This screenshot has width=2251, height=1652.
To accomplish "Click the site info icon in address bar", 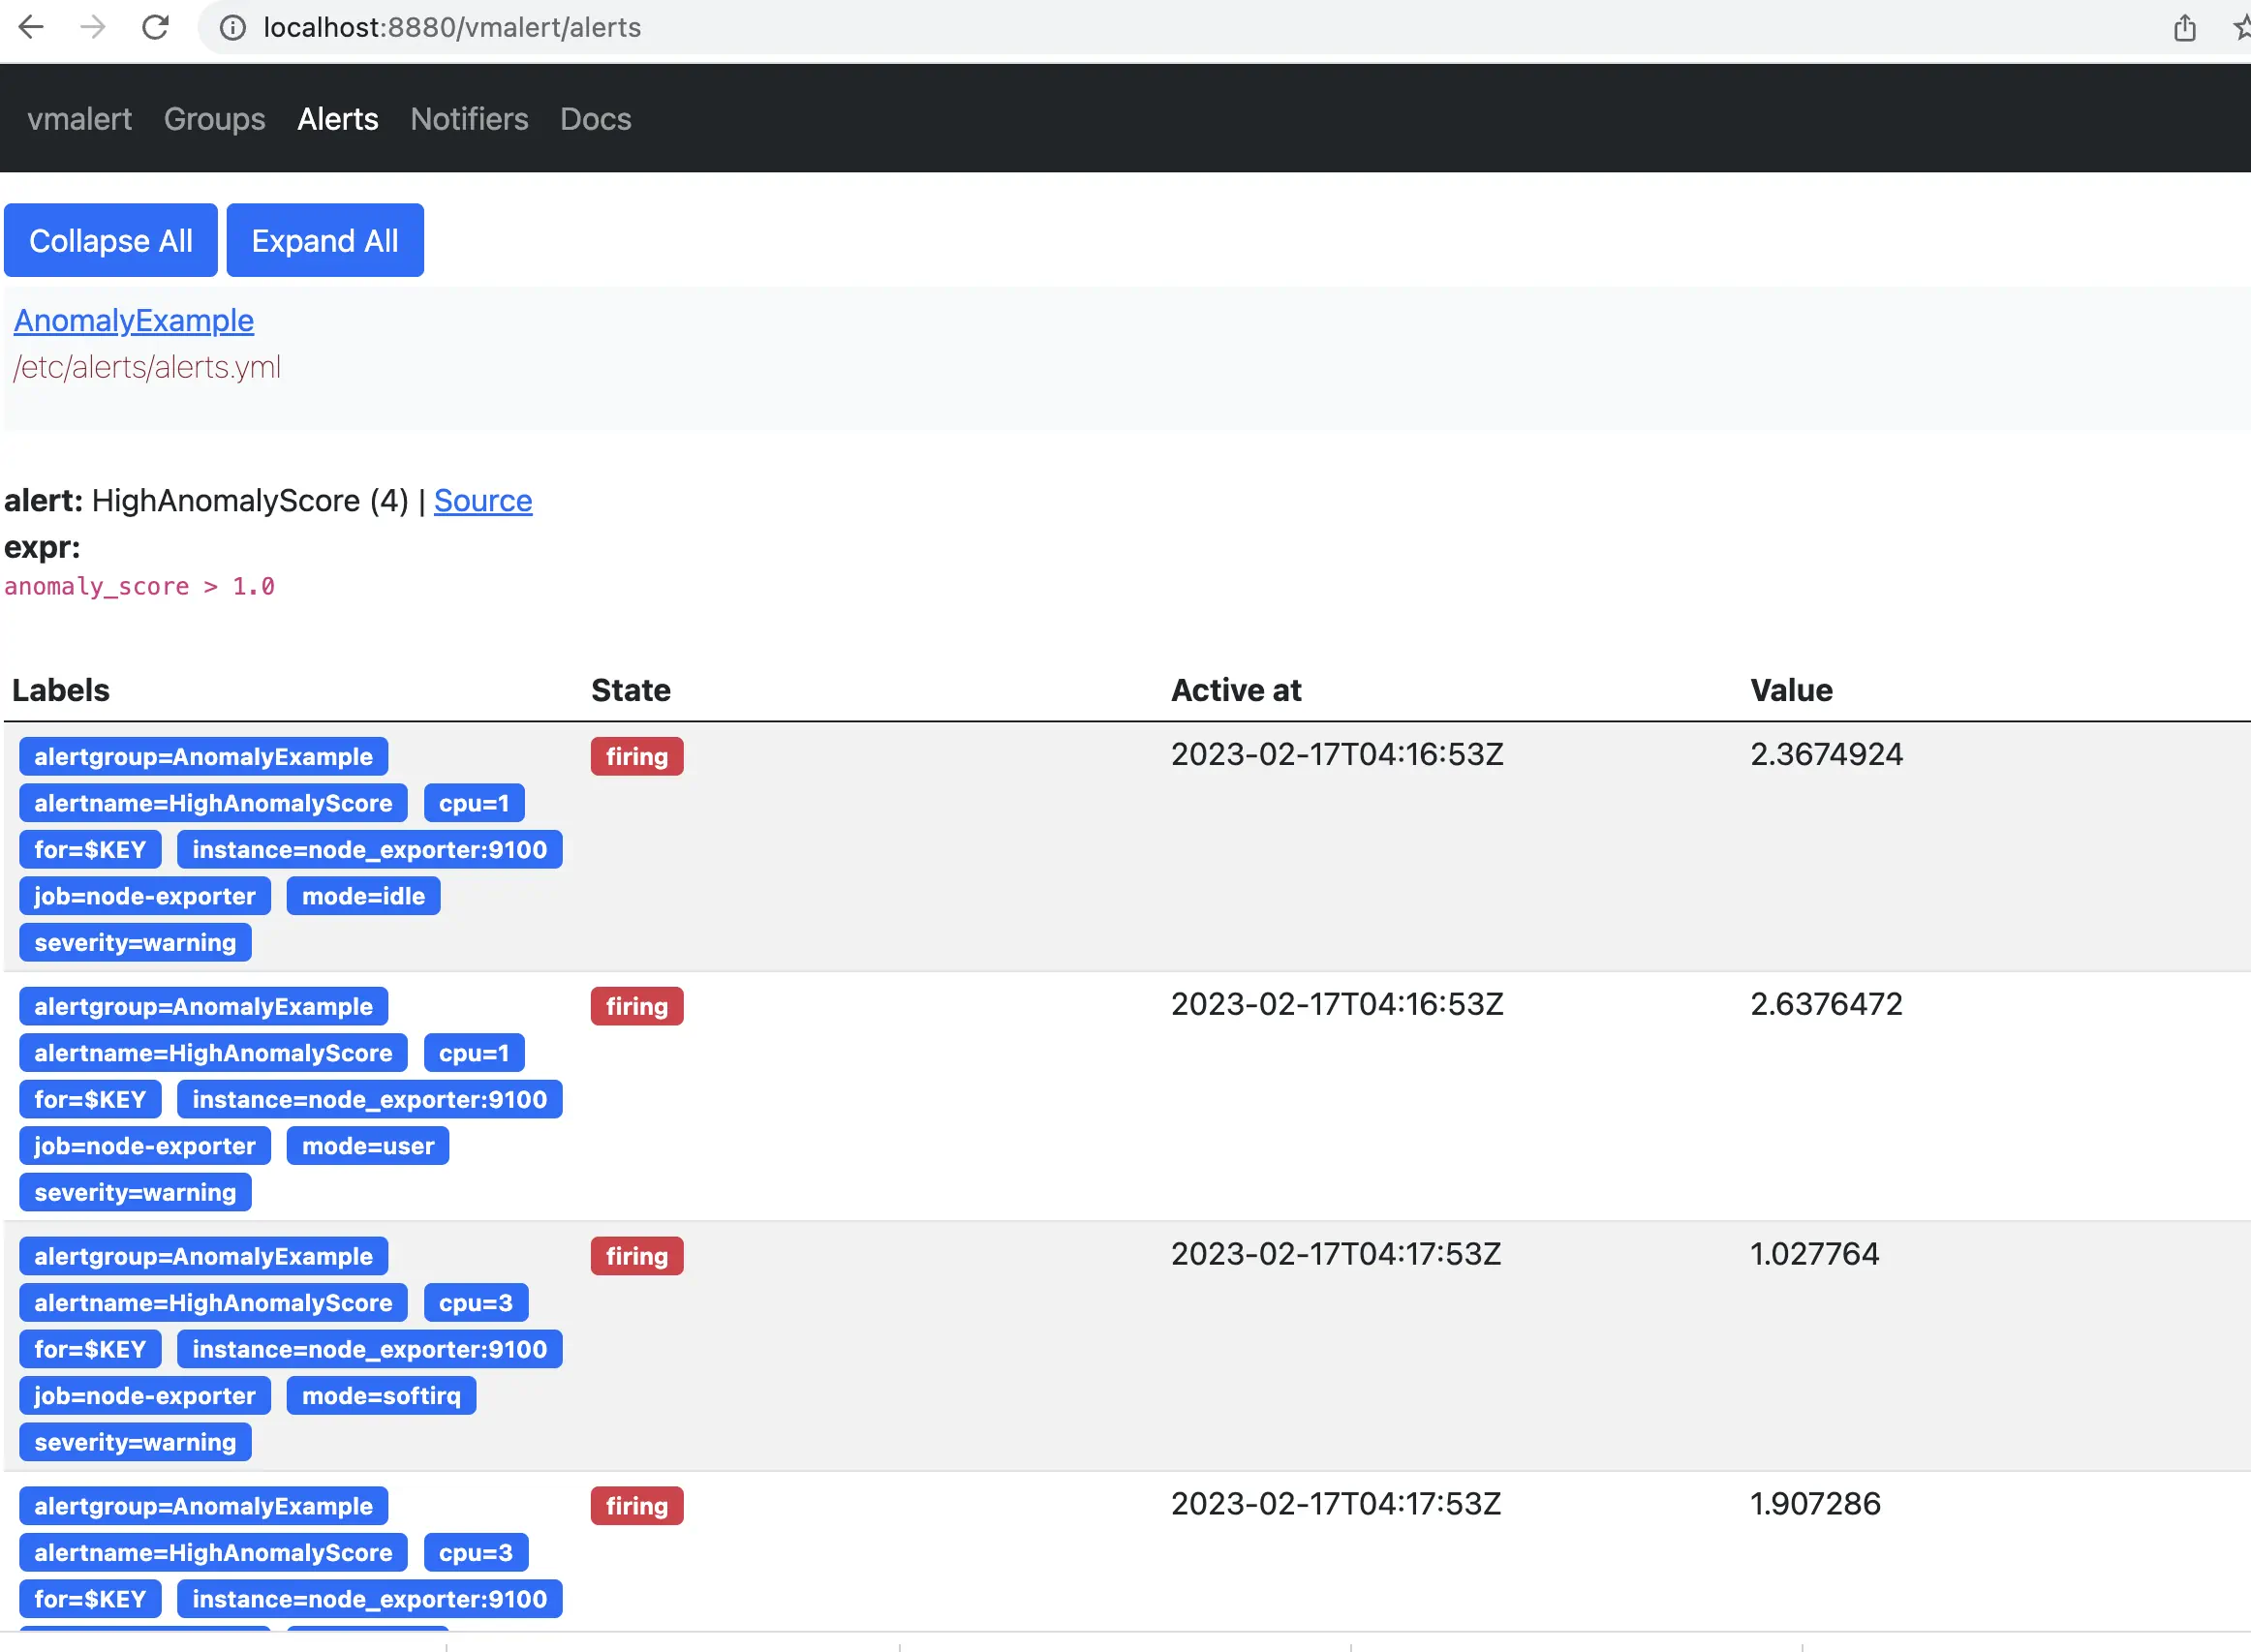I will coord(232,27).
